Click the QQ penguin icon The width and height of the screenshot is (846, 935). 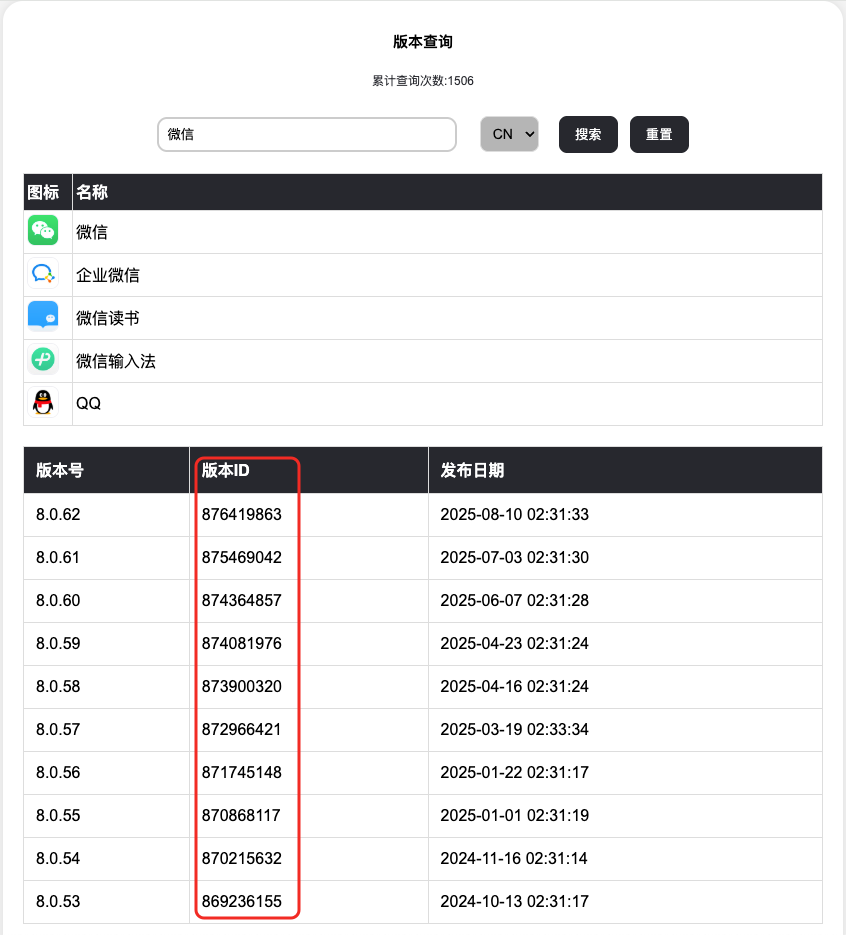(43, 403)
